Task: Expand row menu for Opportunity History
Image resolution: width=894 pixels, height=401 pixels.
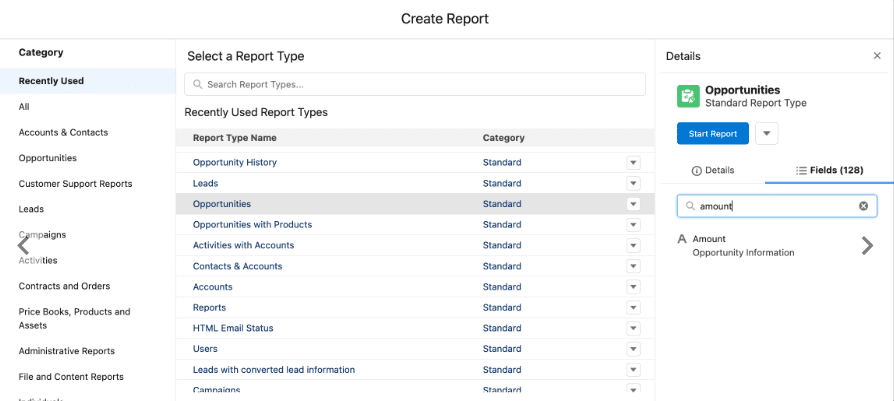Action: [633, 162]
